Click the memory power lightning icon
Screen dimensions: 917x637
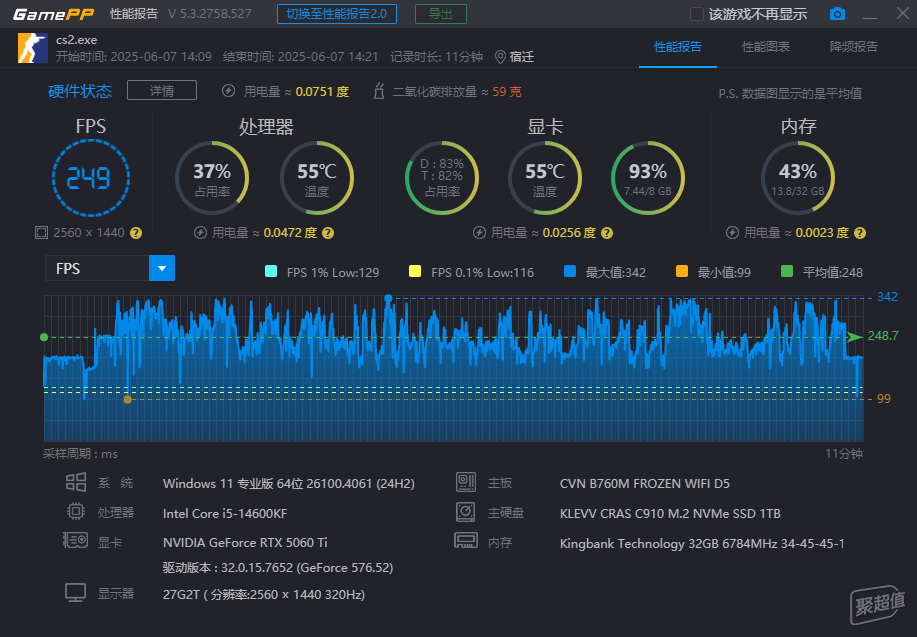(x=732, y=233)
